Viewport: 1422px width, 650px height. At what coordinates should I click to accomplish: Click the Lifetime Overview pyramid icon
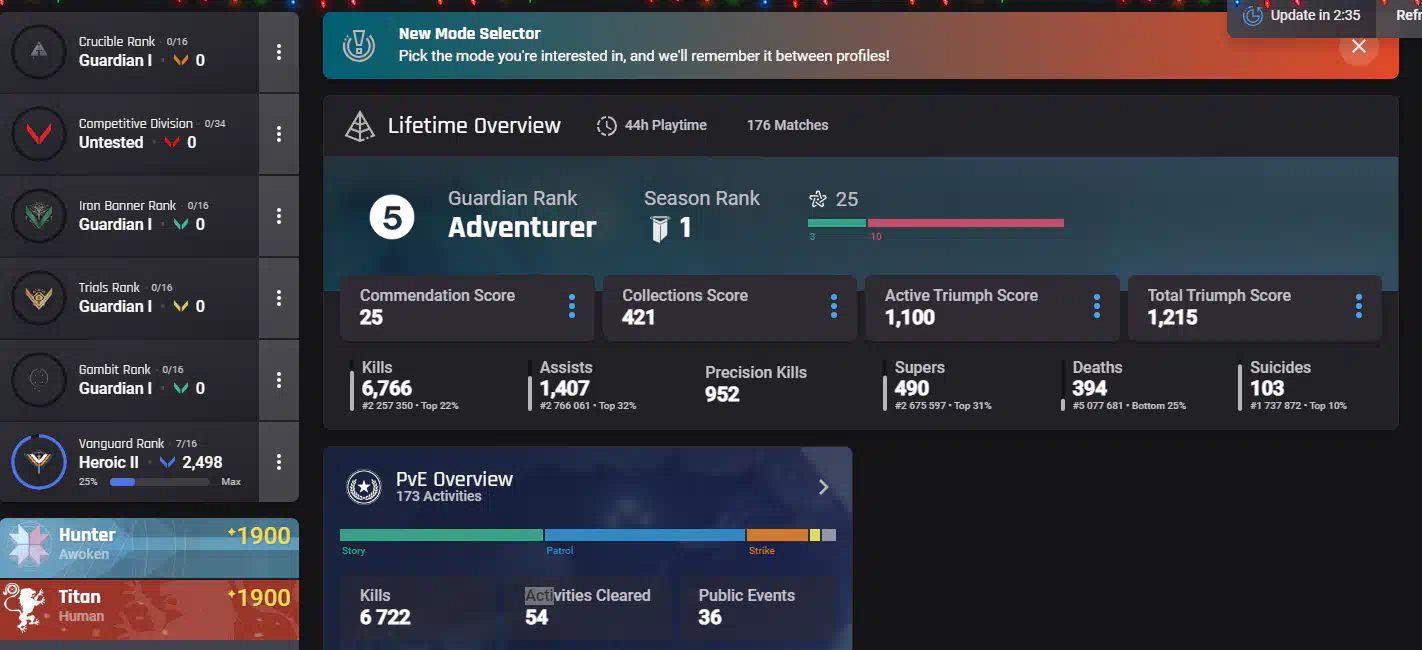[x=359, y=126]
